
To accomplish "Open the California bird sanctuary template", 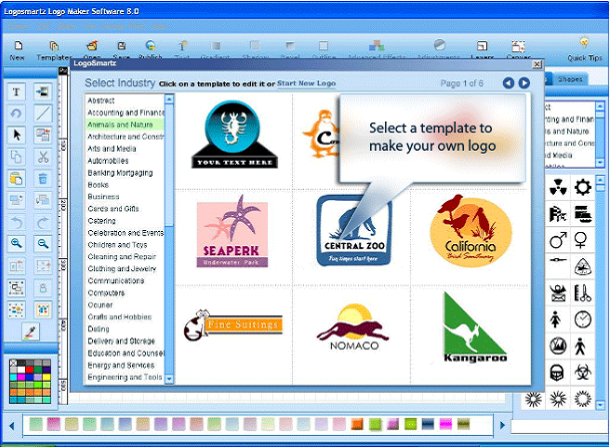I will click(470, 231).
